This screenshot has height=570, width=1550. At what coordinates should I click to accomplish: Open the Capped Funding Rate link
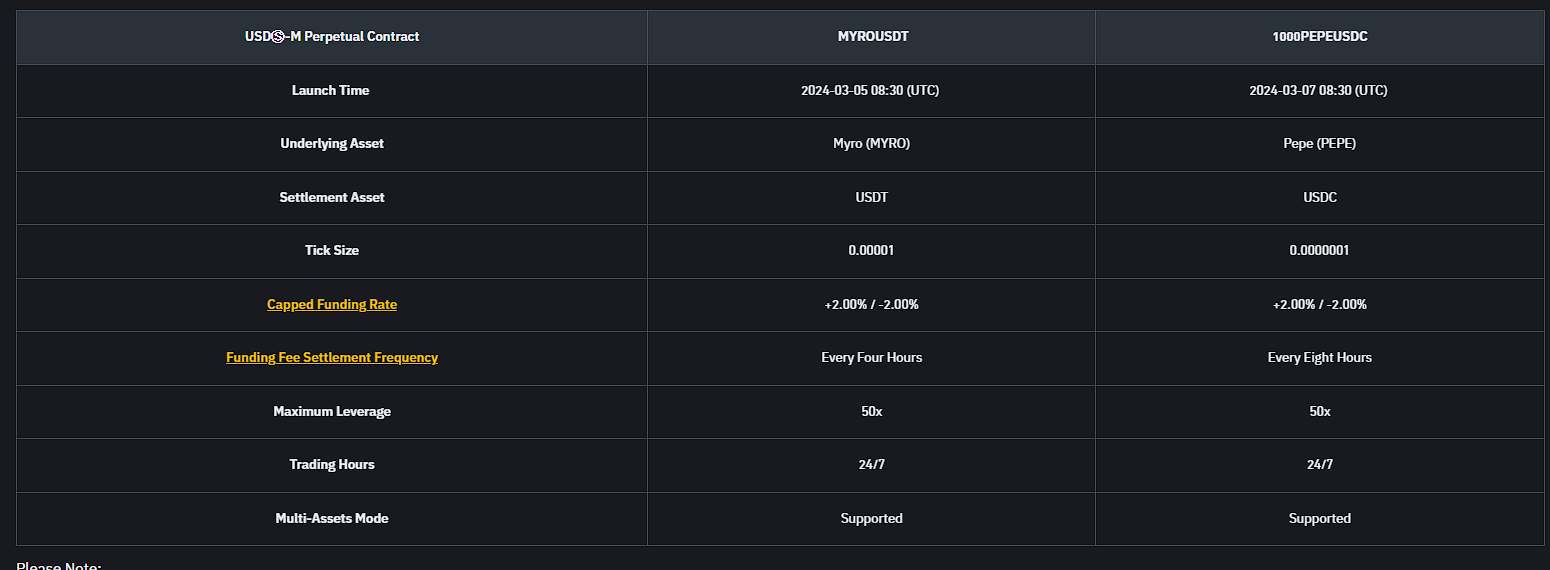pyautogui.click(x=331, y=304)
